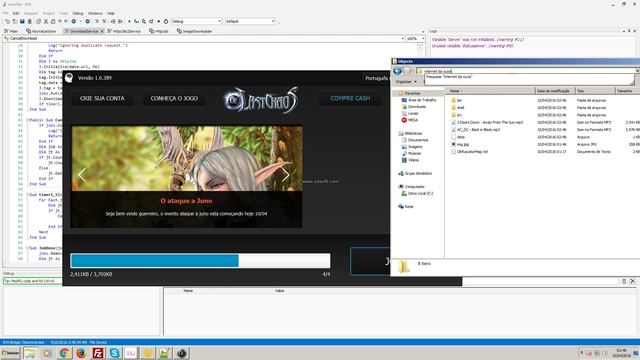This screenshot has height=360, width=640.
Task: Select '3 Doors Down - Away From The Sun.mp3'
Action: (487, 122)
